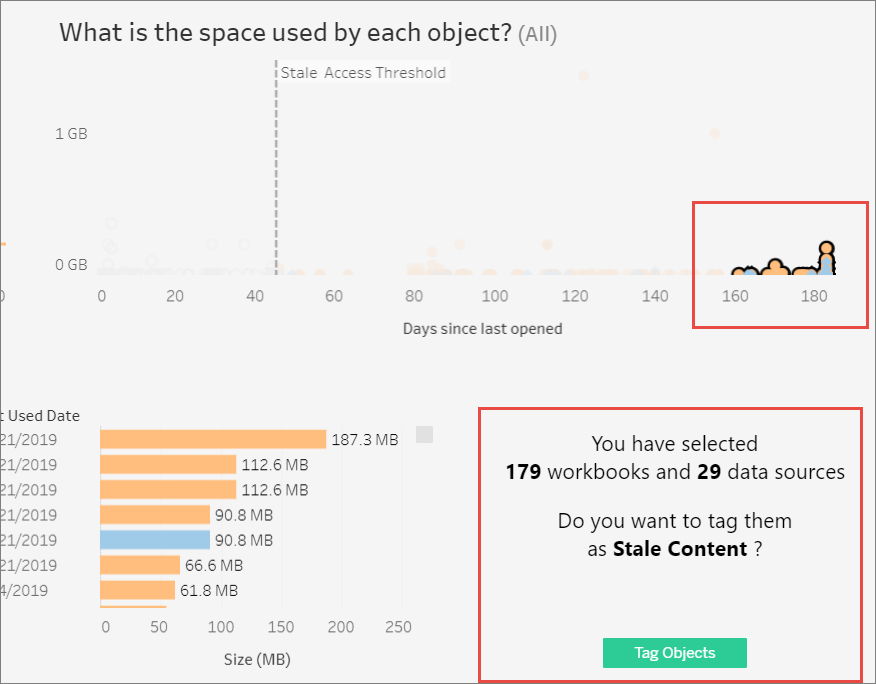Click the 'Stale Content' bold text
Viewport: 876px width, 684px height.
pos(680,549)
